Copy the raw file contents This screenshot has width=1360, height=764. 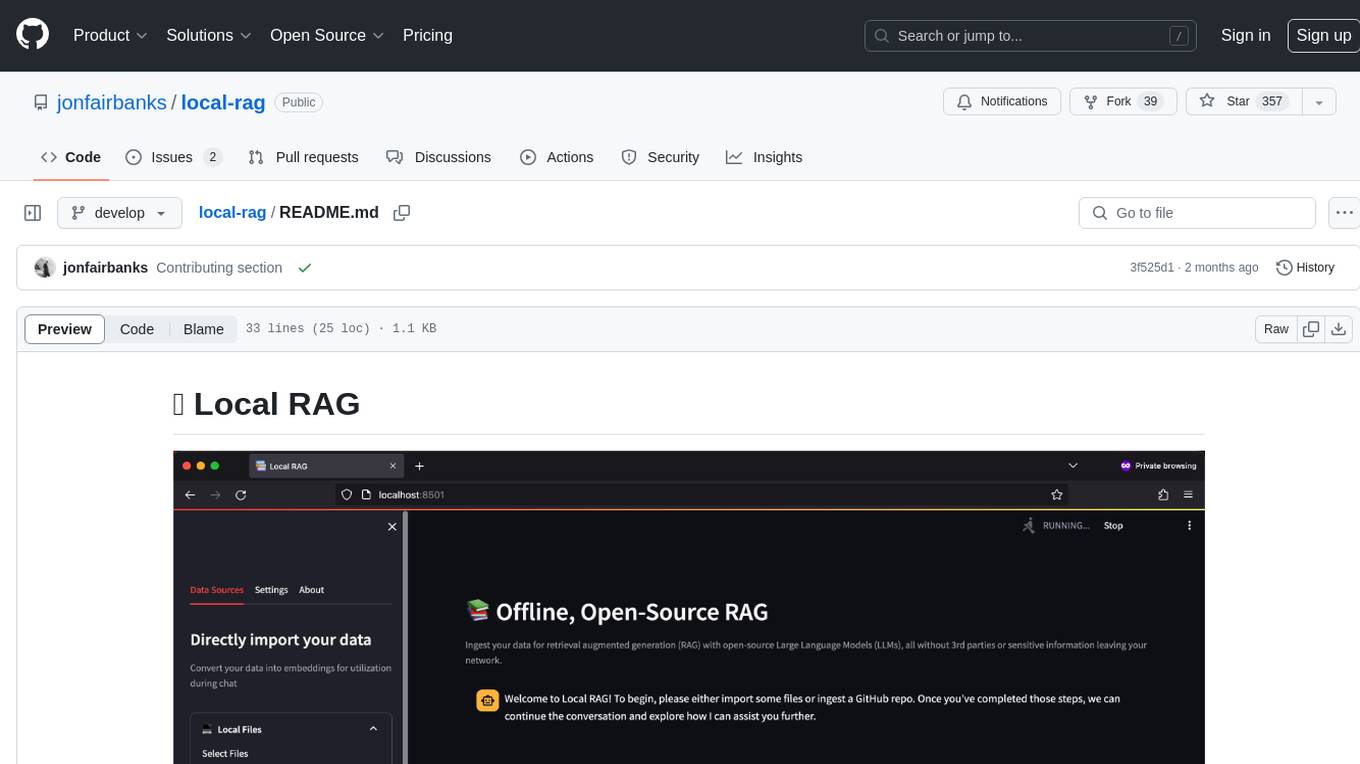1310,329
